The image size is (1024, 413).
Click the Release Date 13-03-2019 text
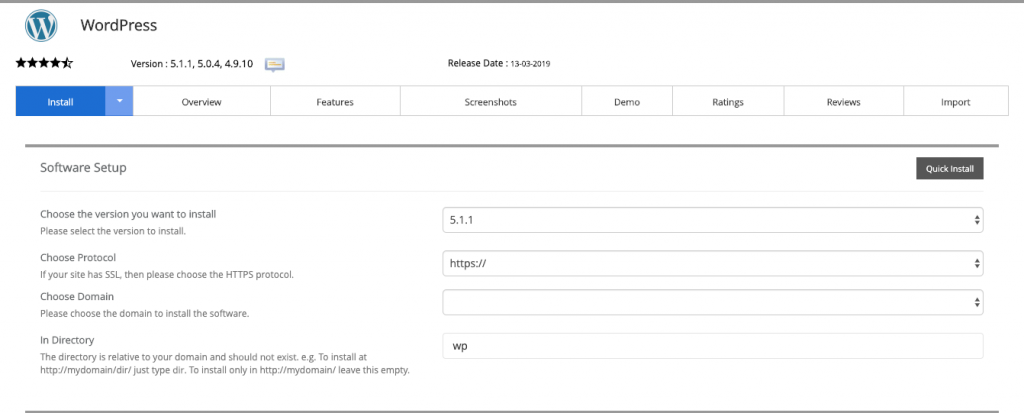(x=498, y=63)
